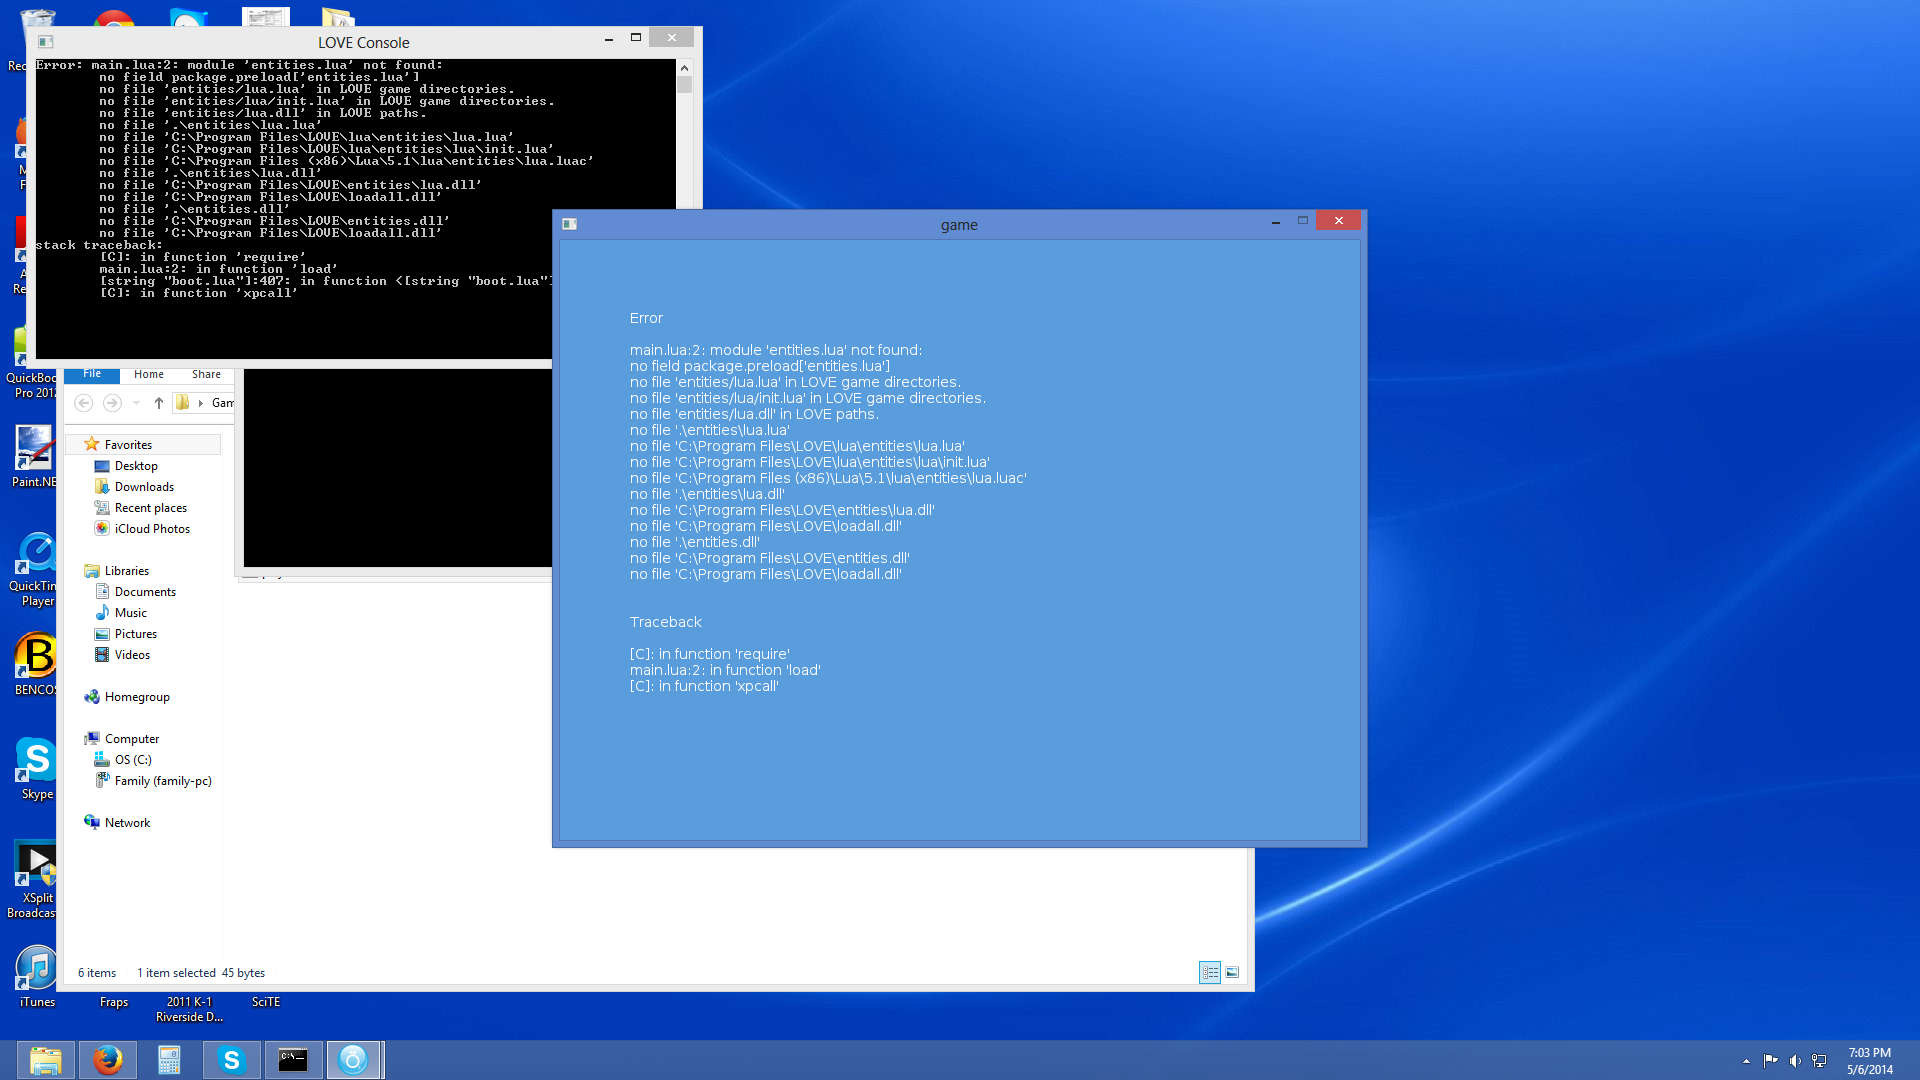Image resolution: width=1920 pixels, height=1080 pixels.
Task: Open the Home ribbon tab in Explorer
Action: (149, 374)
